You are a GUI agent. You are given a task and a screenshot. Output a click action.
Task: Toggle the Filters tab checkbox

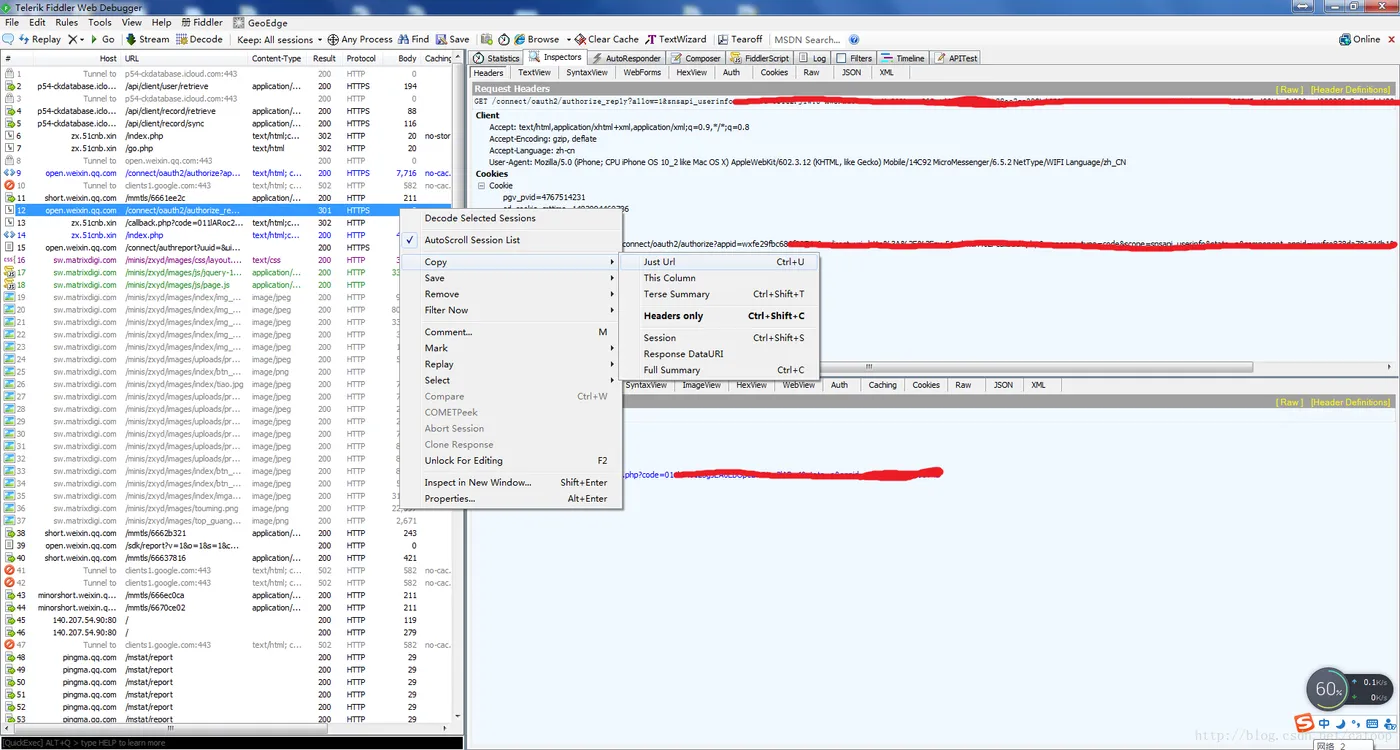(x=841, y=58)
